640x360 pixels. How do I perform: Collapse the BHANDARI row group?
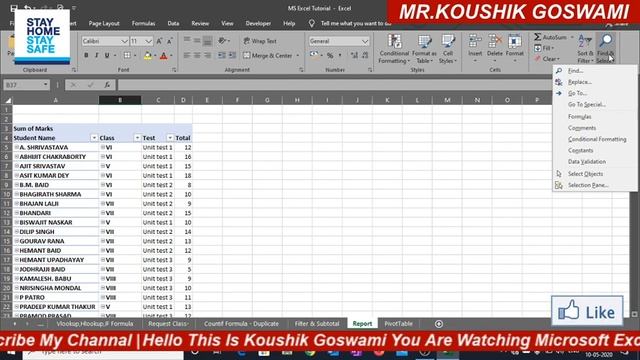(17, 213)
